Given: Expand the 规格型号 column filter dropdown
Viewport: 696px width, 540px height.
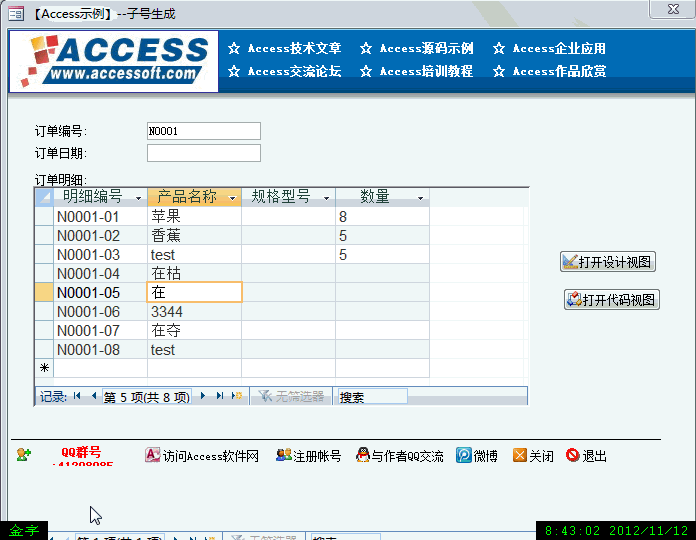Looking at the screenshot, I should (x=326, y=198).
